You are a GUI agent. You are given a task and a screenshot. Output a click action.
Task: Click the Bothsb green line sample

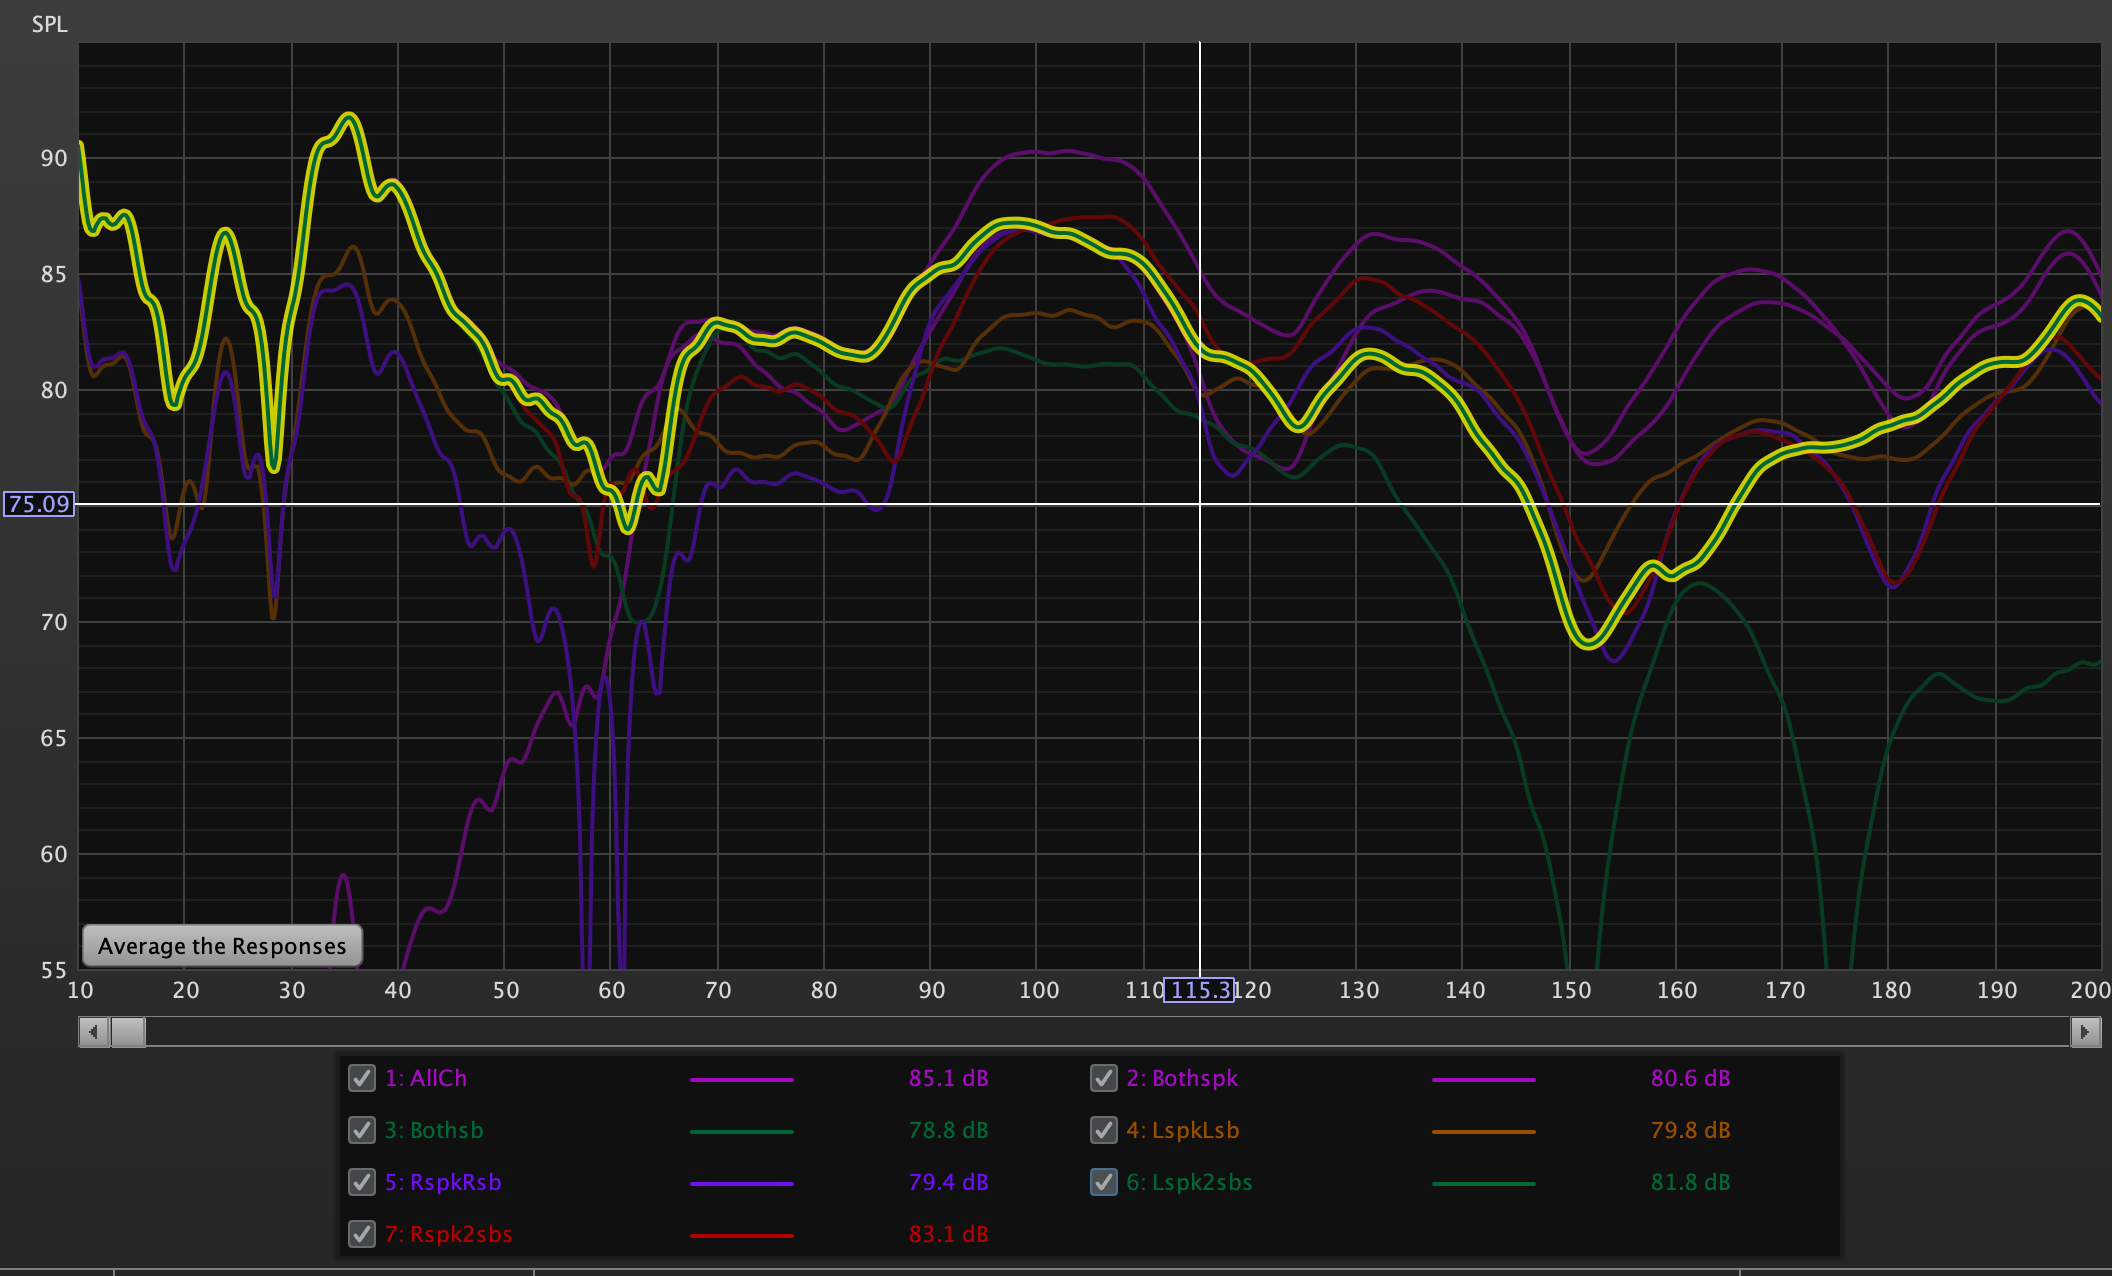pyautogui.click(x=742, y=1132)
